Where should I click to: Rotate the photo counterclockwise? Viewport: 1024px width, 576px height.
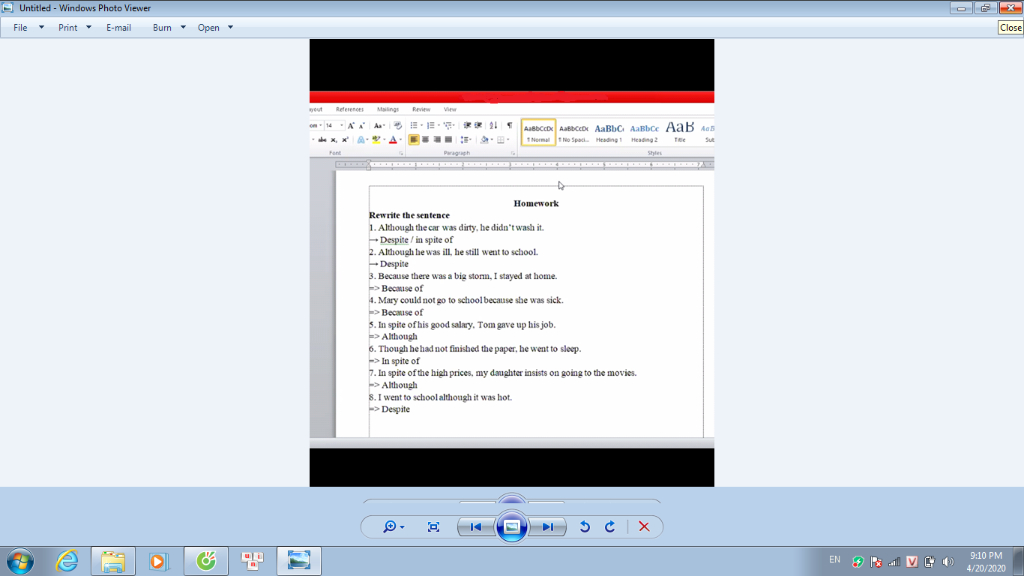584,527
